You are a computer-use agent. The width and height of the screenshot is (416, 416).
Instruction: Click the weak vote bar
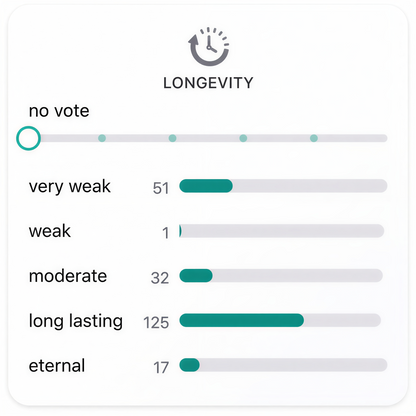coord(281,231)
